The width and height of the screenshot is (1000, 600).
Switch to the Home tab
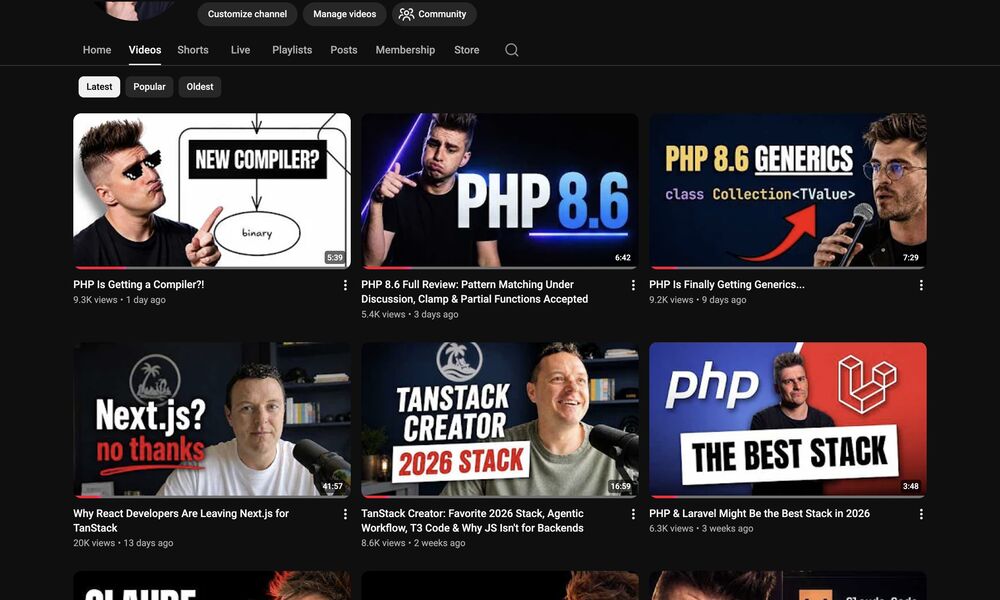(97, 50)
